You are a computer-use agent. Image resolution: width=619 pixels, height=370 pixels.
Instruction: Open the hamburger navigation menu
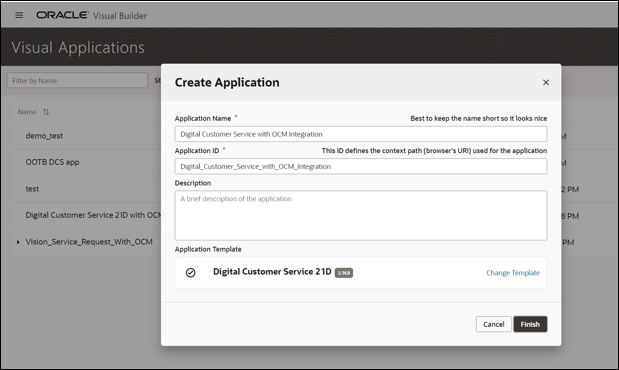click(x=19, y=15)
